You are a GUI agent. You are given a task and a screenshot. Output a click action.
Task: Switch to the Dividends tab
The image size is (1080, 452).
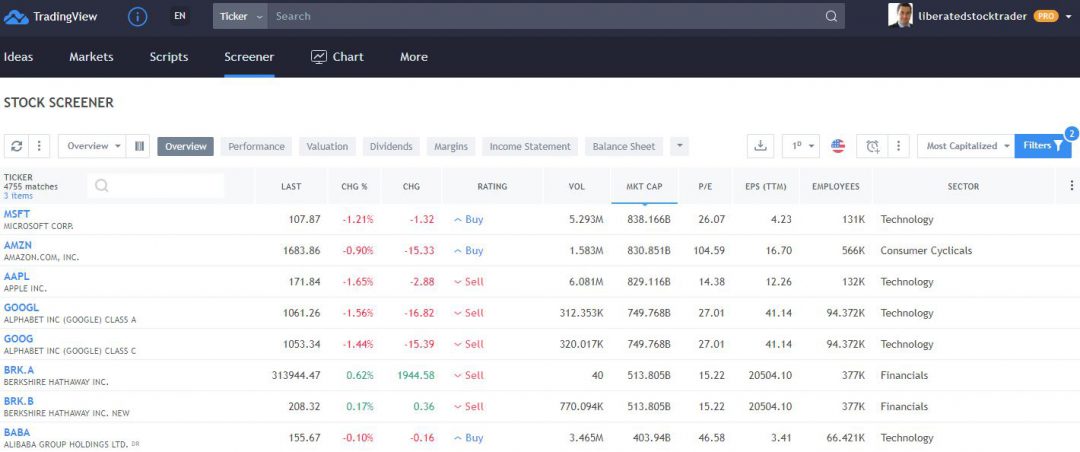391,146
